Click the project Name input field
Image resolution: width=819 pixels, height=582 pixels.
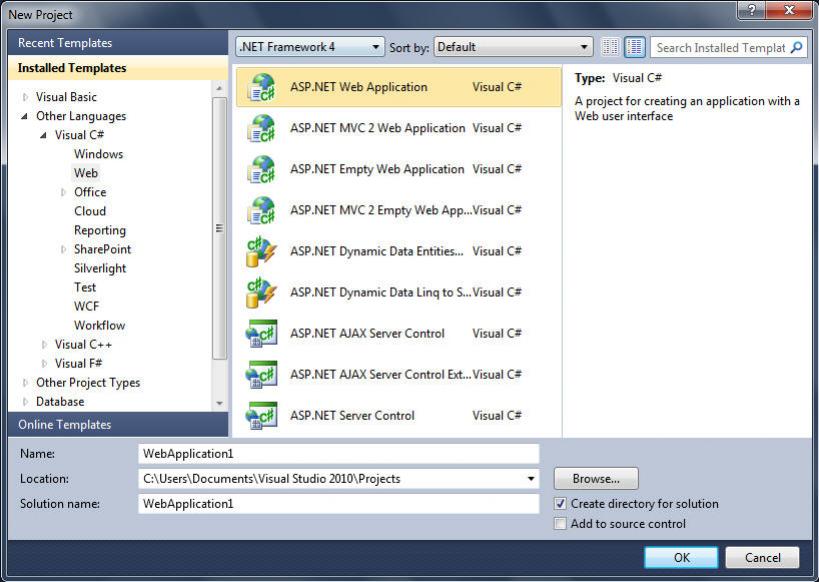338,453
